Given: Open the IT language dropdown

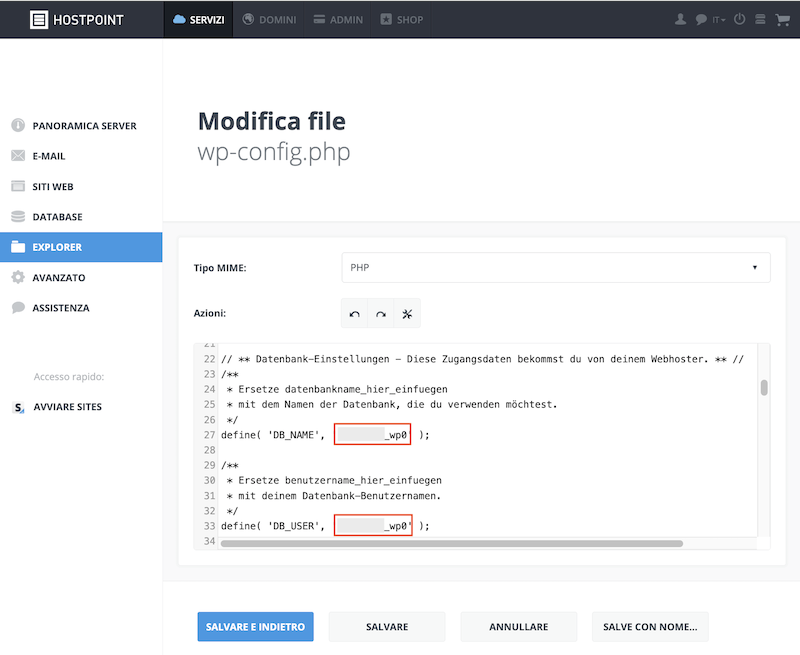Looking at the screenshot, I should point(719,20).
